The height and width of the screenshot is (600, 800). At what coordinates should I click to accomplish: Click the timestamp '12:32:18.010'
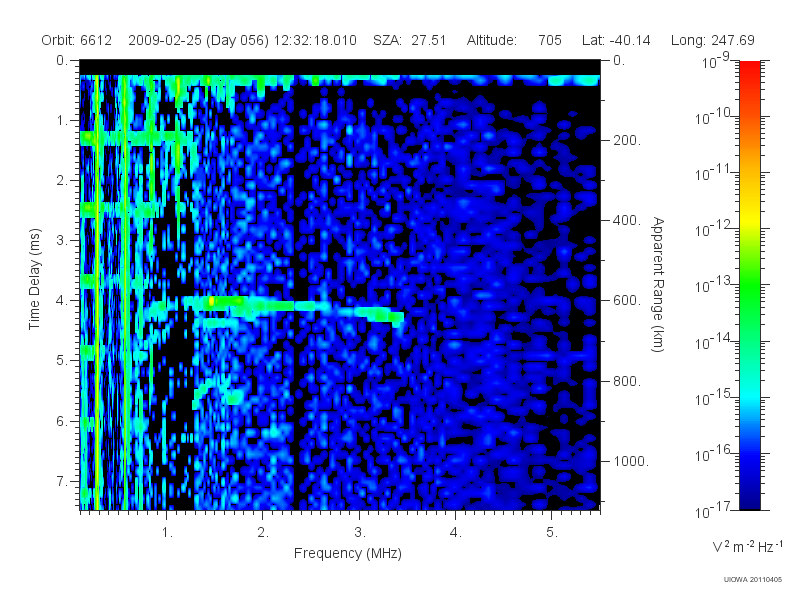click(315, 40)
